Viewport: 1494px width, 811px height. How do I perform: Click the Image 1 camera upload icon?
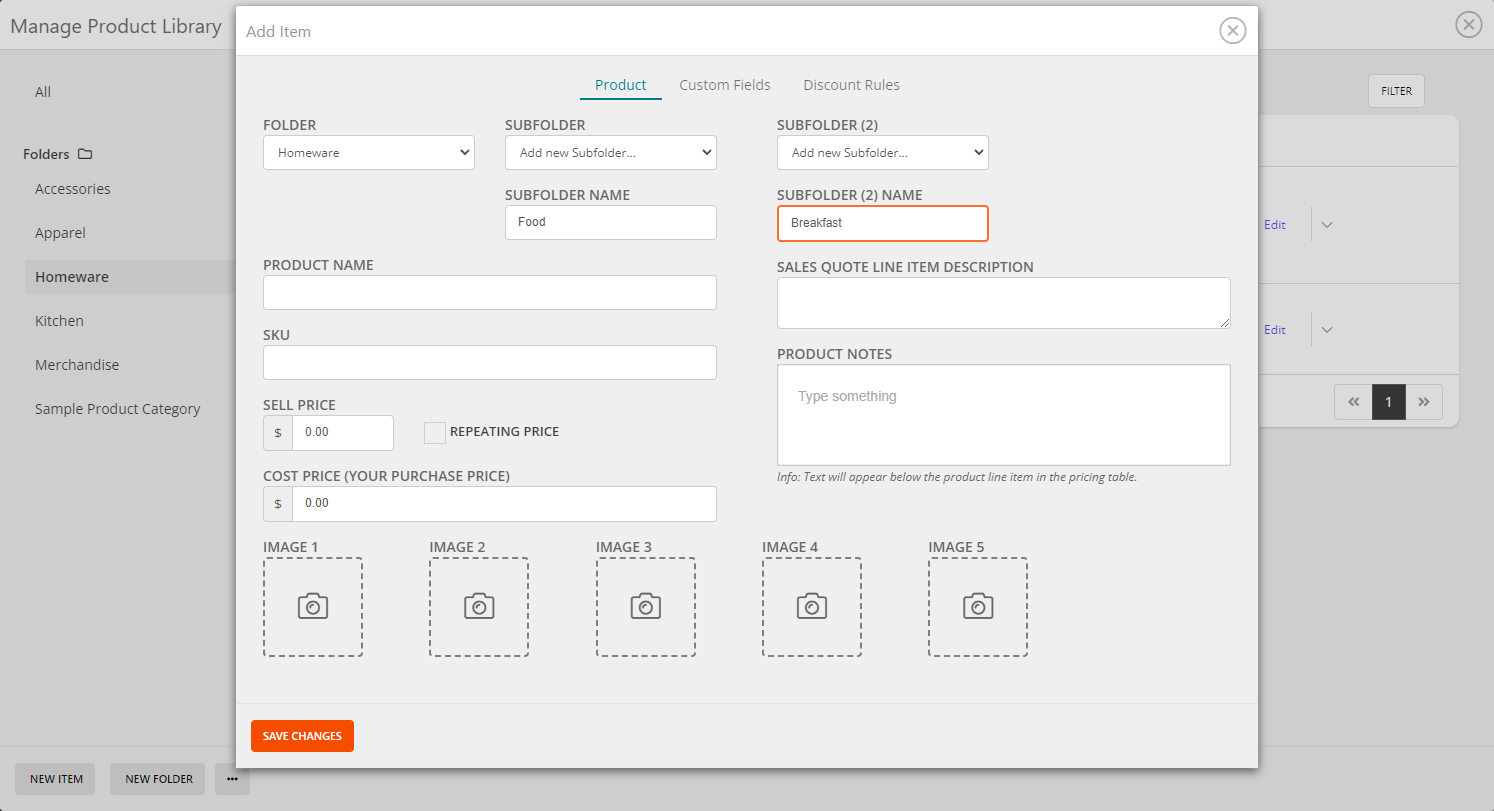click(313, 606)
